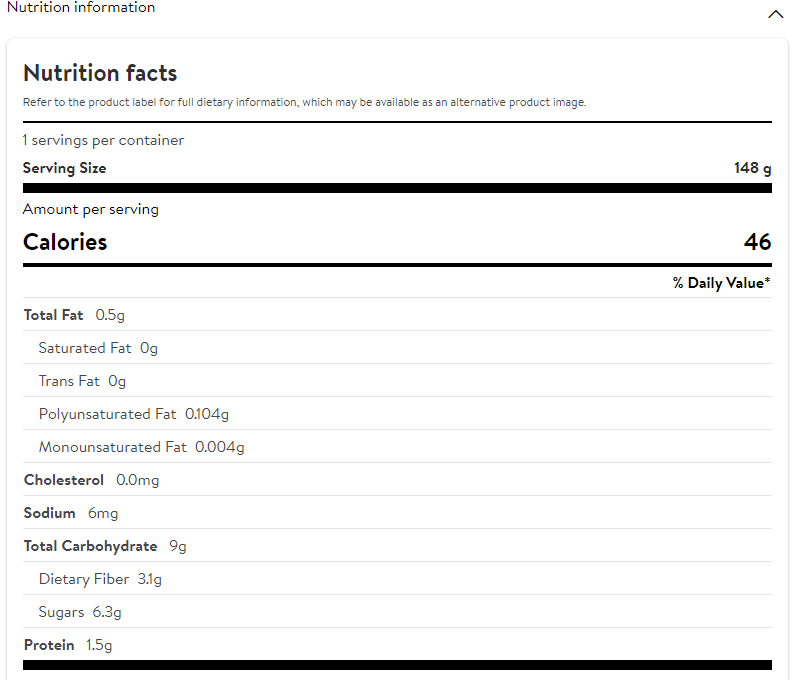Collapse the Nutrition information section chevron
The width and height of the screenshot is (795, 680).
pyautogui.click(x=775, y=14)
